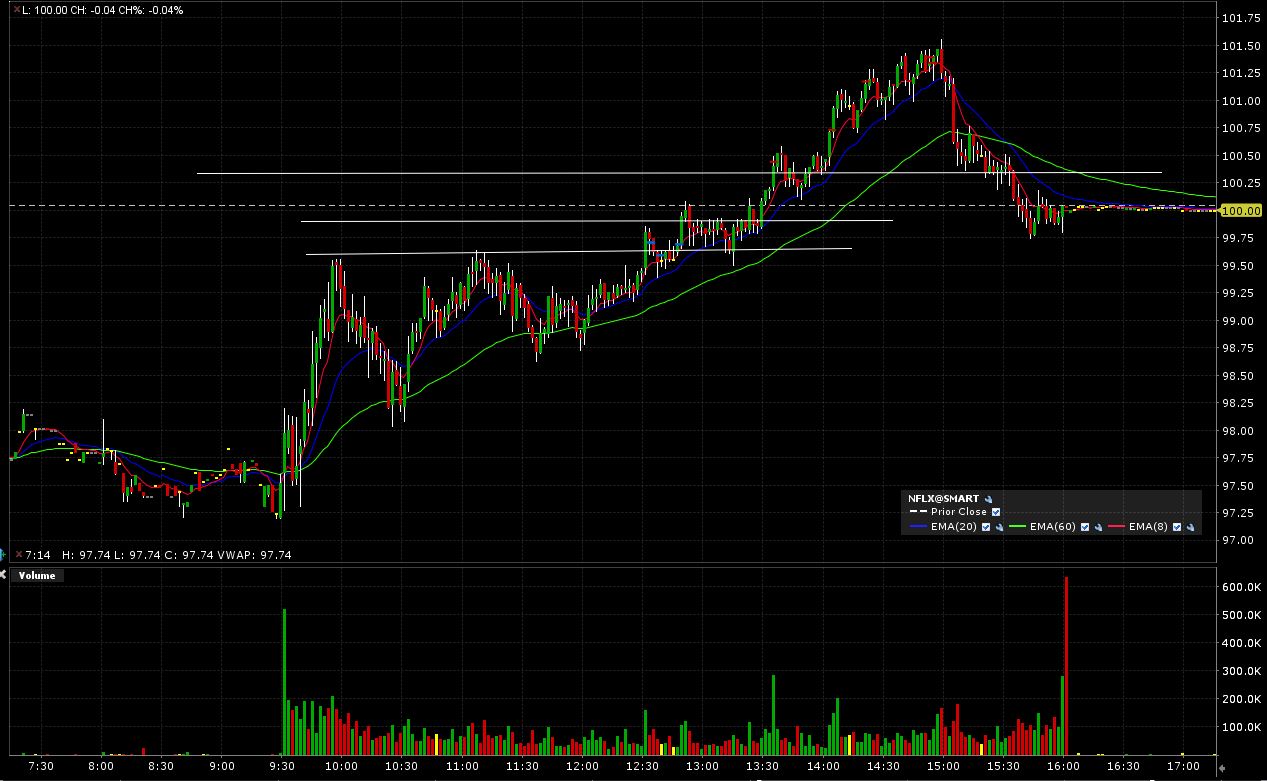Click the 16:00 time axis label
Image resolution: width=1267 pixels, height=781 pixels.
pos(1063,767)
